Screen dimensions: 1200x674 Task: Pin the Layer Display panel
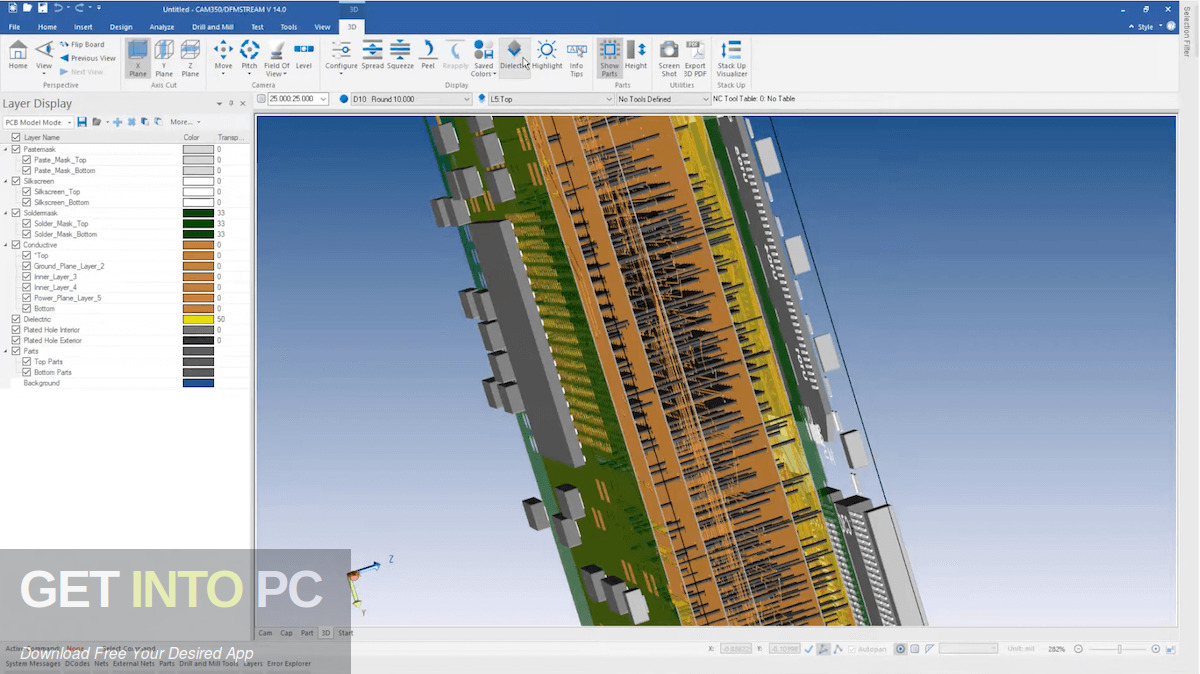coord(231,103)
